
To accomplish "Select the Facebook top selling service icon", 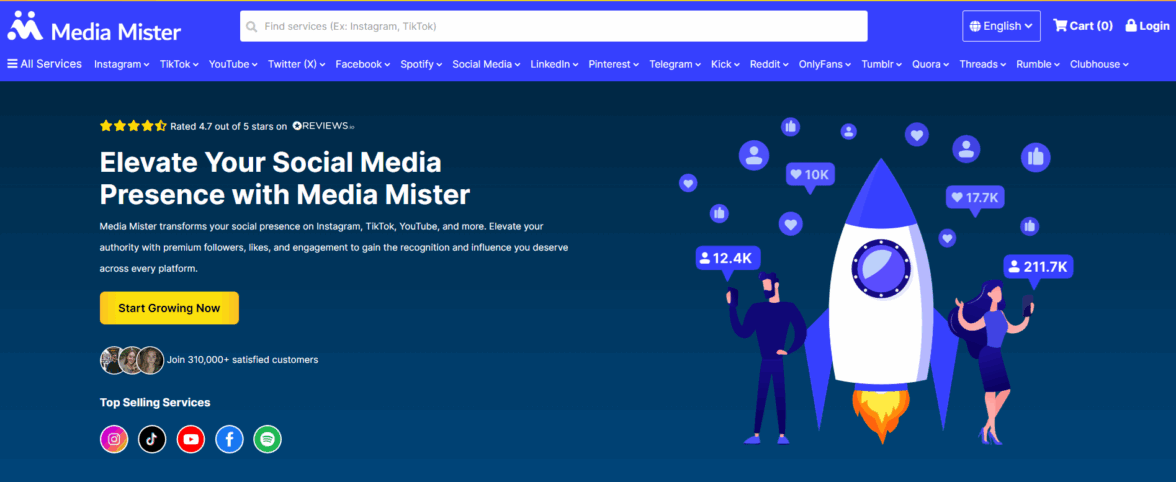I will pos(230,439).
